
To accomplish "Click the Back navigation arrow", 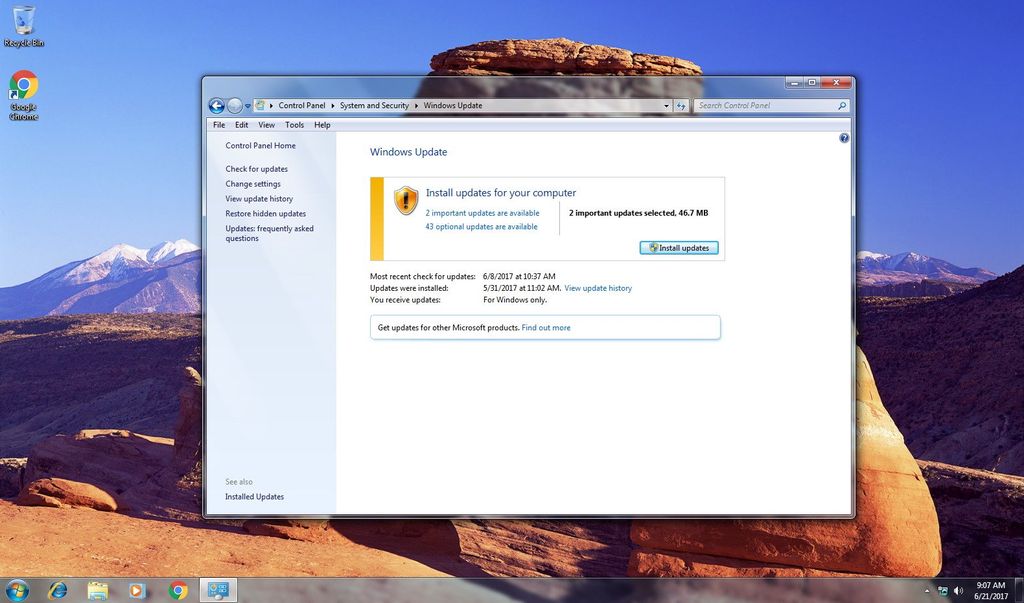I will (x=216, y=105).
